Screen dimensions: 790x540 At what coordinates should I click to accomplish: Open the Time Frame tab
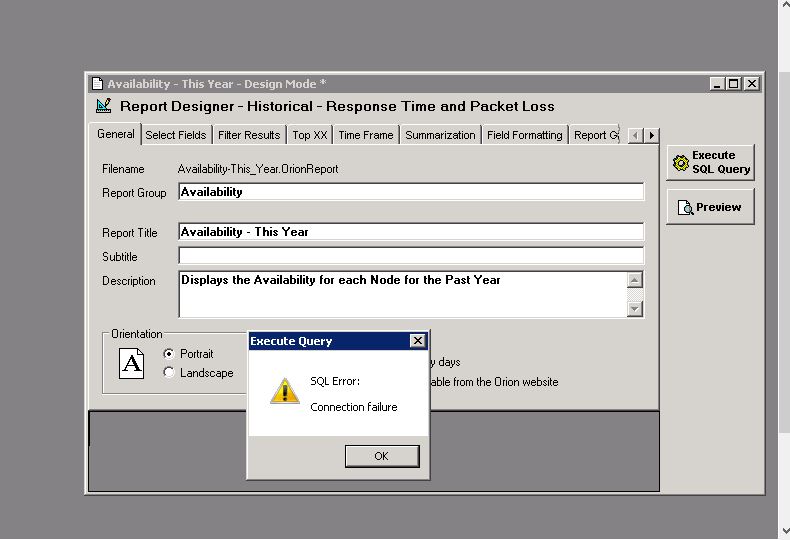(x=366, y=135)
